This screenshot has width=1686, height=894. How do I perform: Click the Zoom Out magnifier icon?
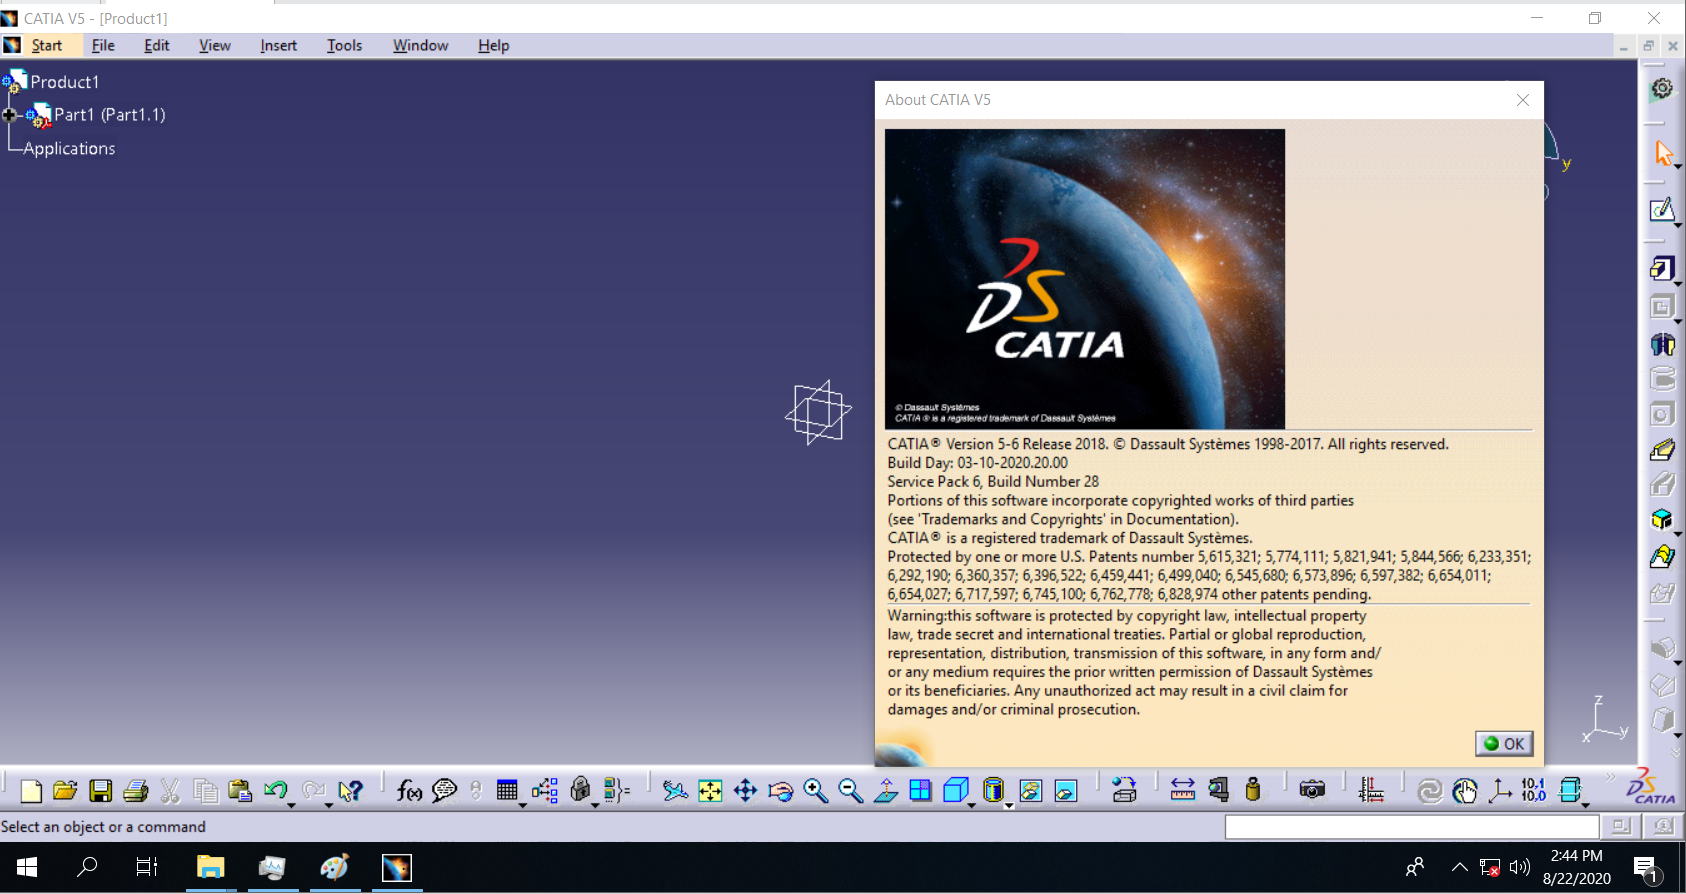pos(851,791)
